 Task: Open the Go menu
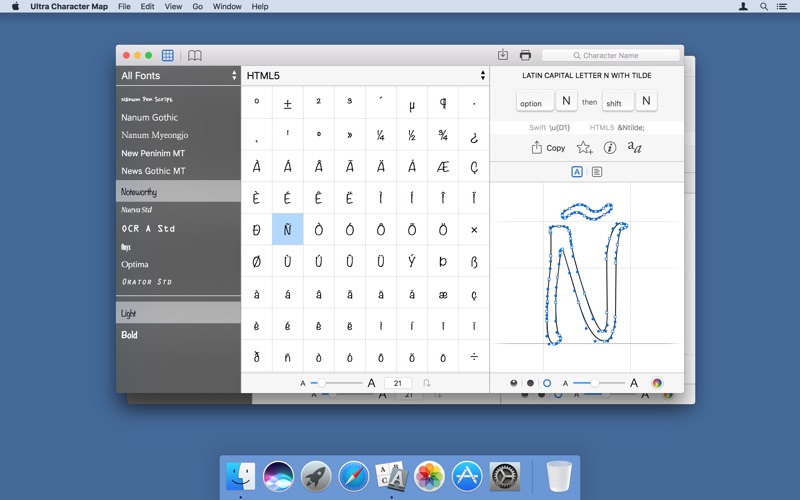point(197,6)
